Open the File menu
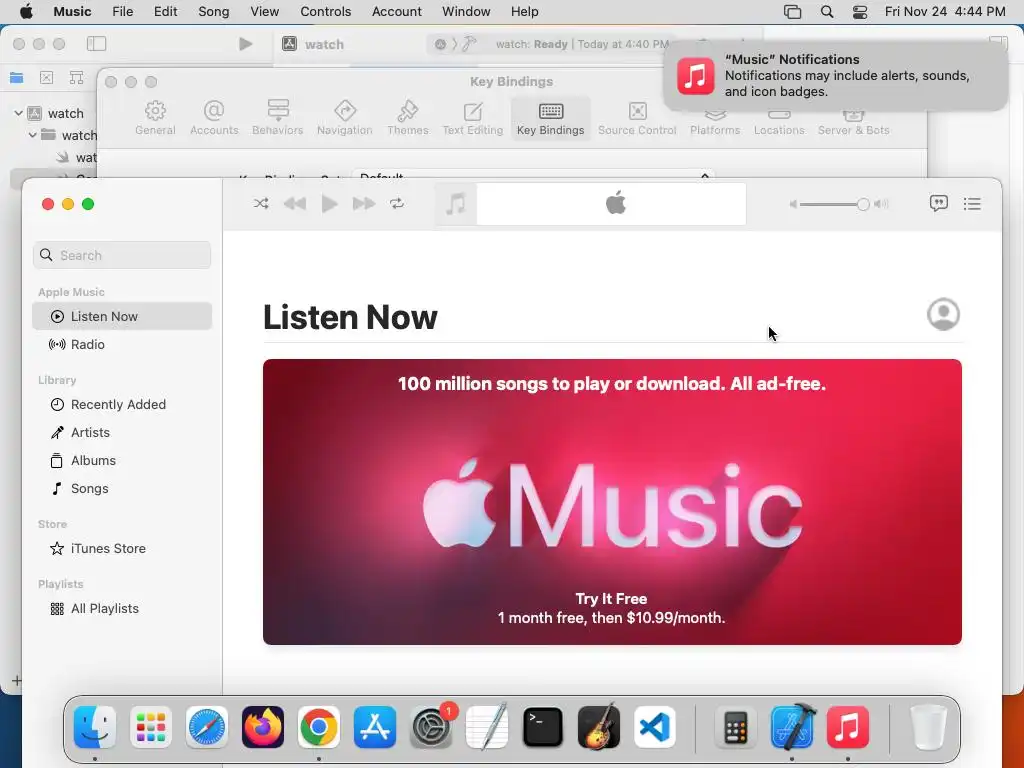This screenshot has width=1024, height=768. tap(123, 11)
